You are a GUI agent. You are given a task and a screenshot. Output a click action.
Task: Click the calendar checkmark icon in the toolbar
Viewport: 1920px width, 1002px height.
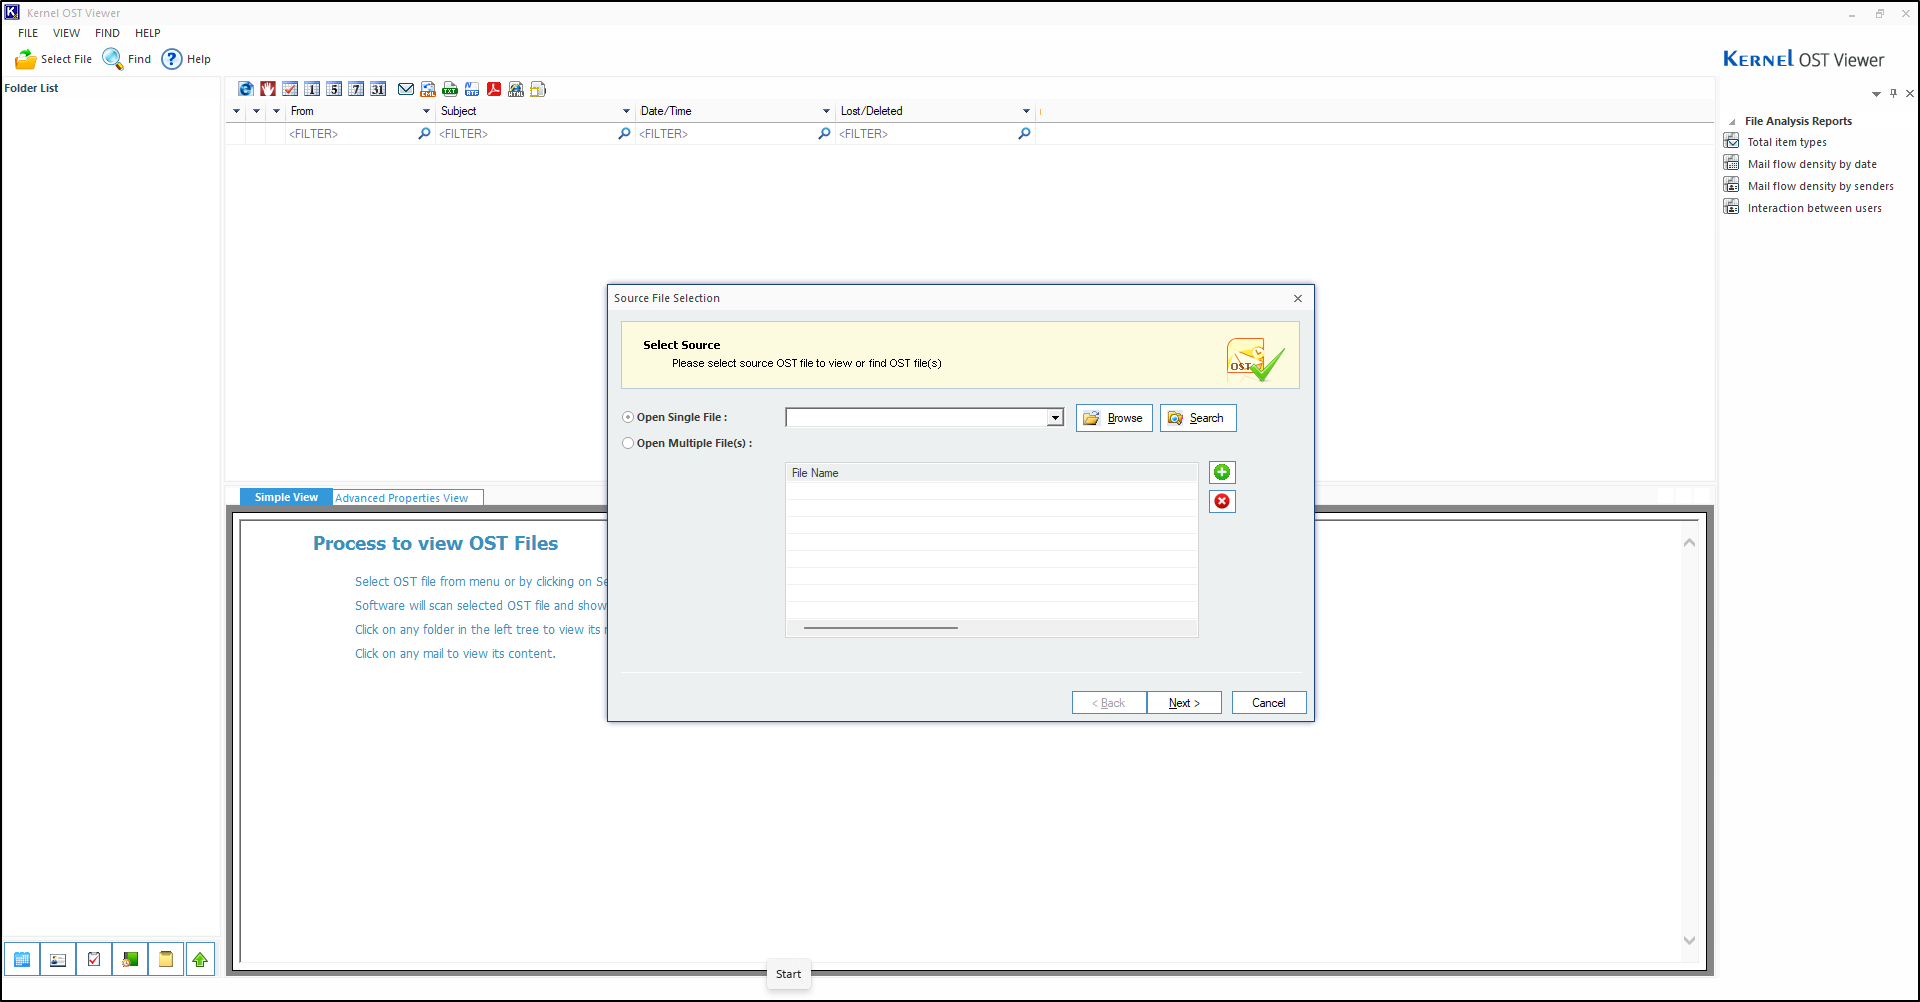[x=290, y=89]
